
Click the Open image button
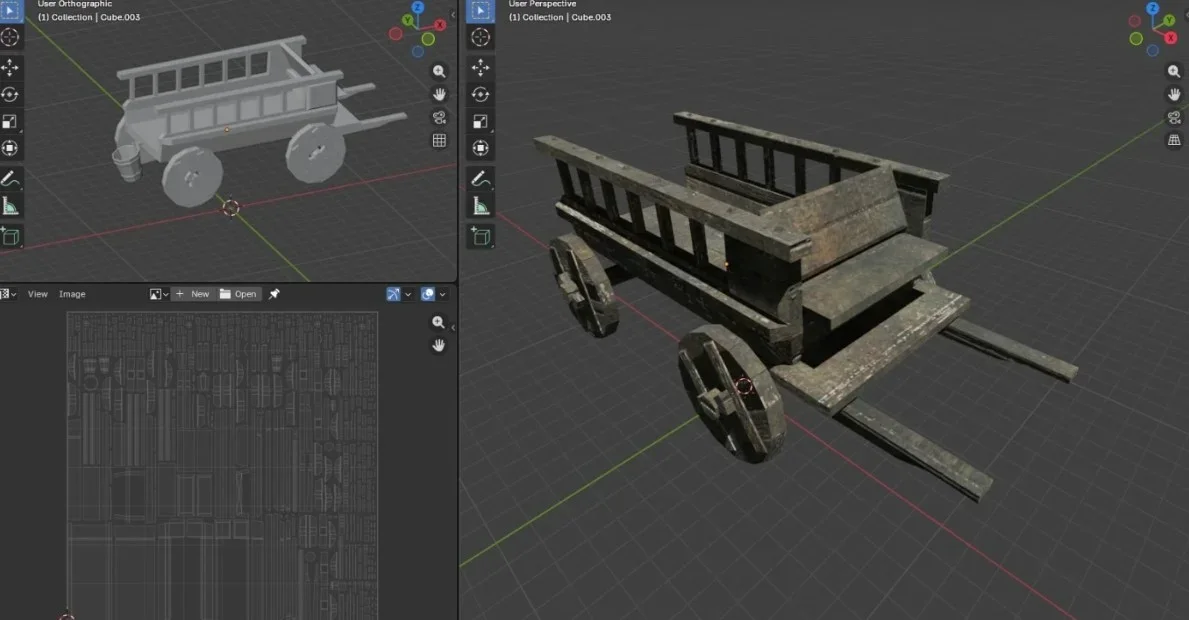(238, 294)
